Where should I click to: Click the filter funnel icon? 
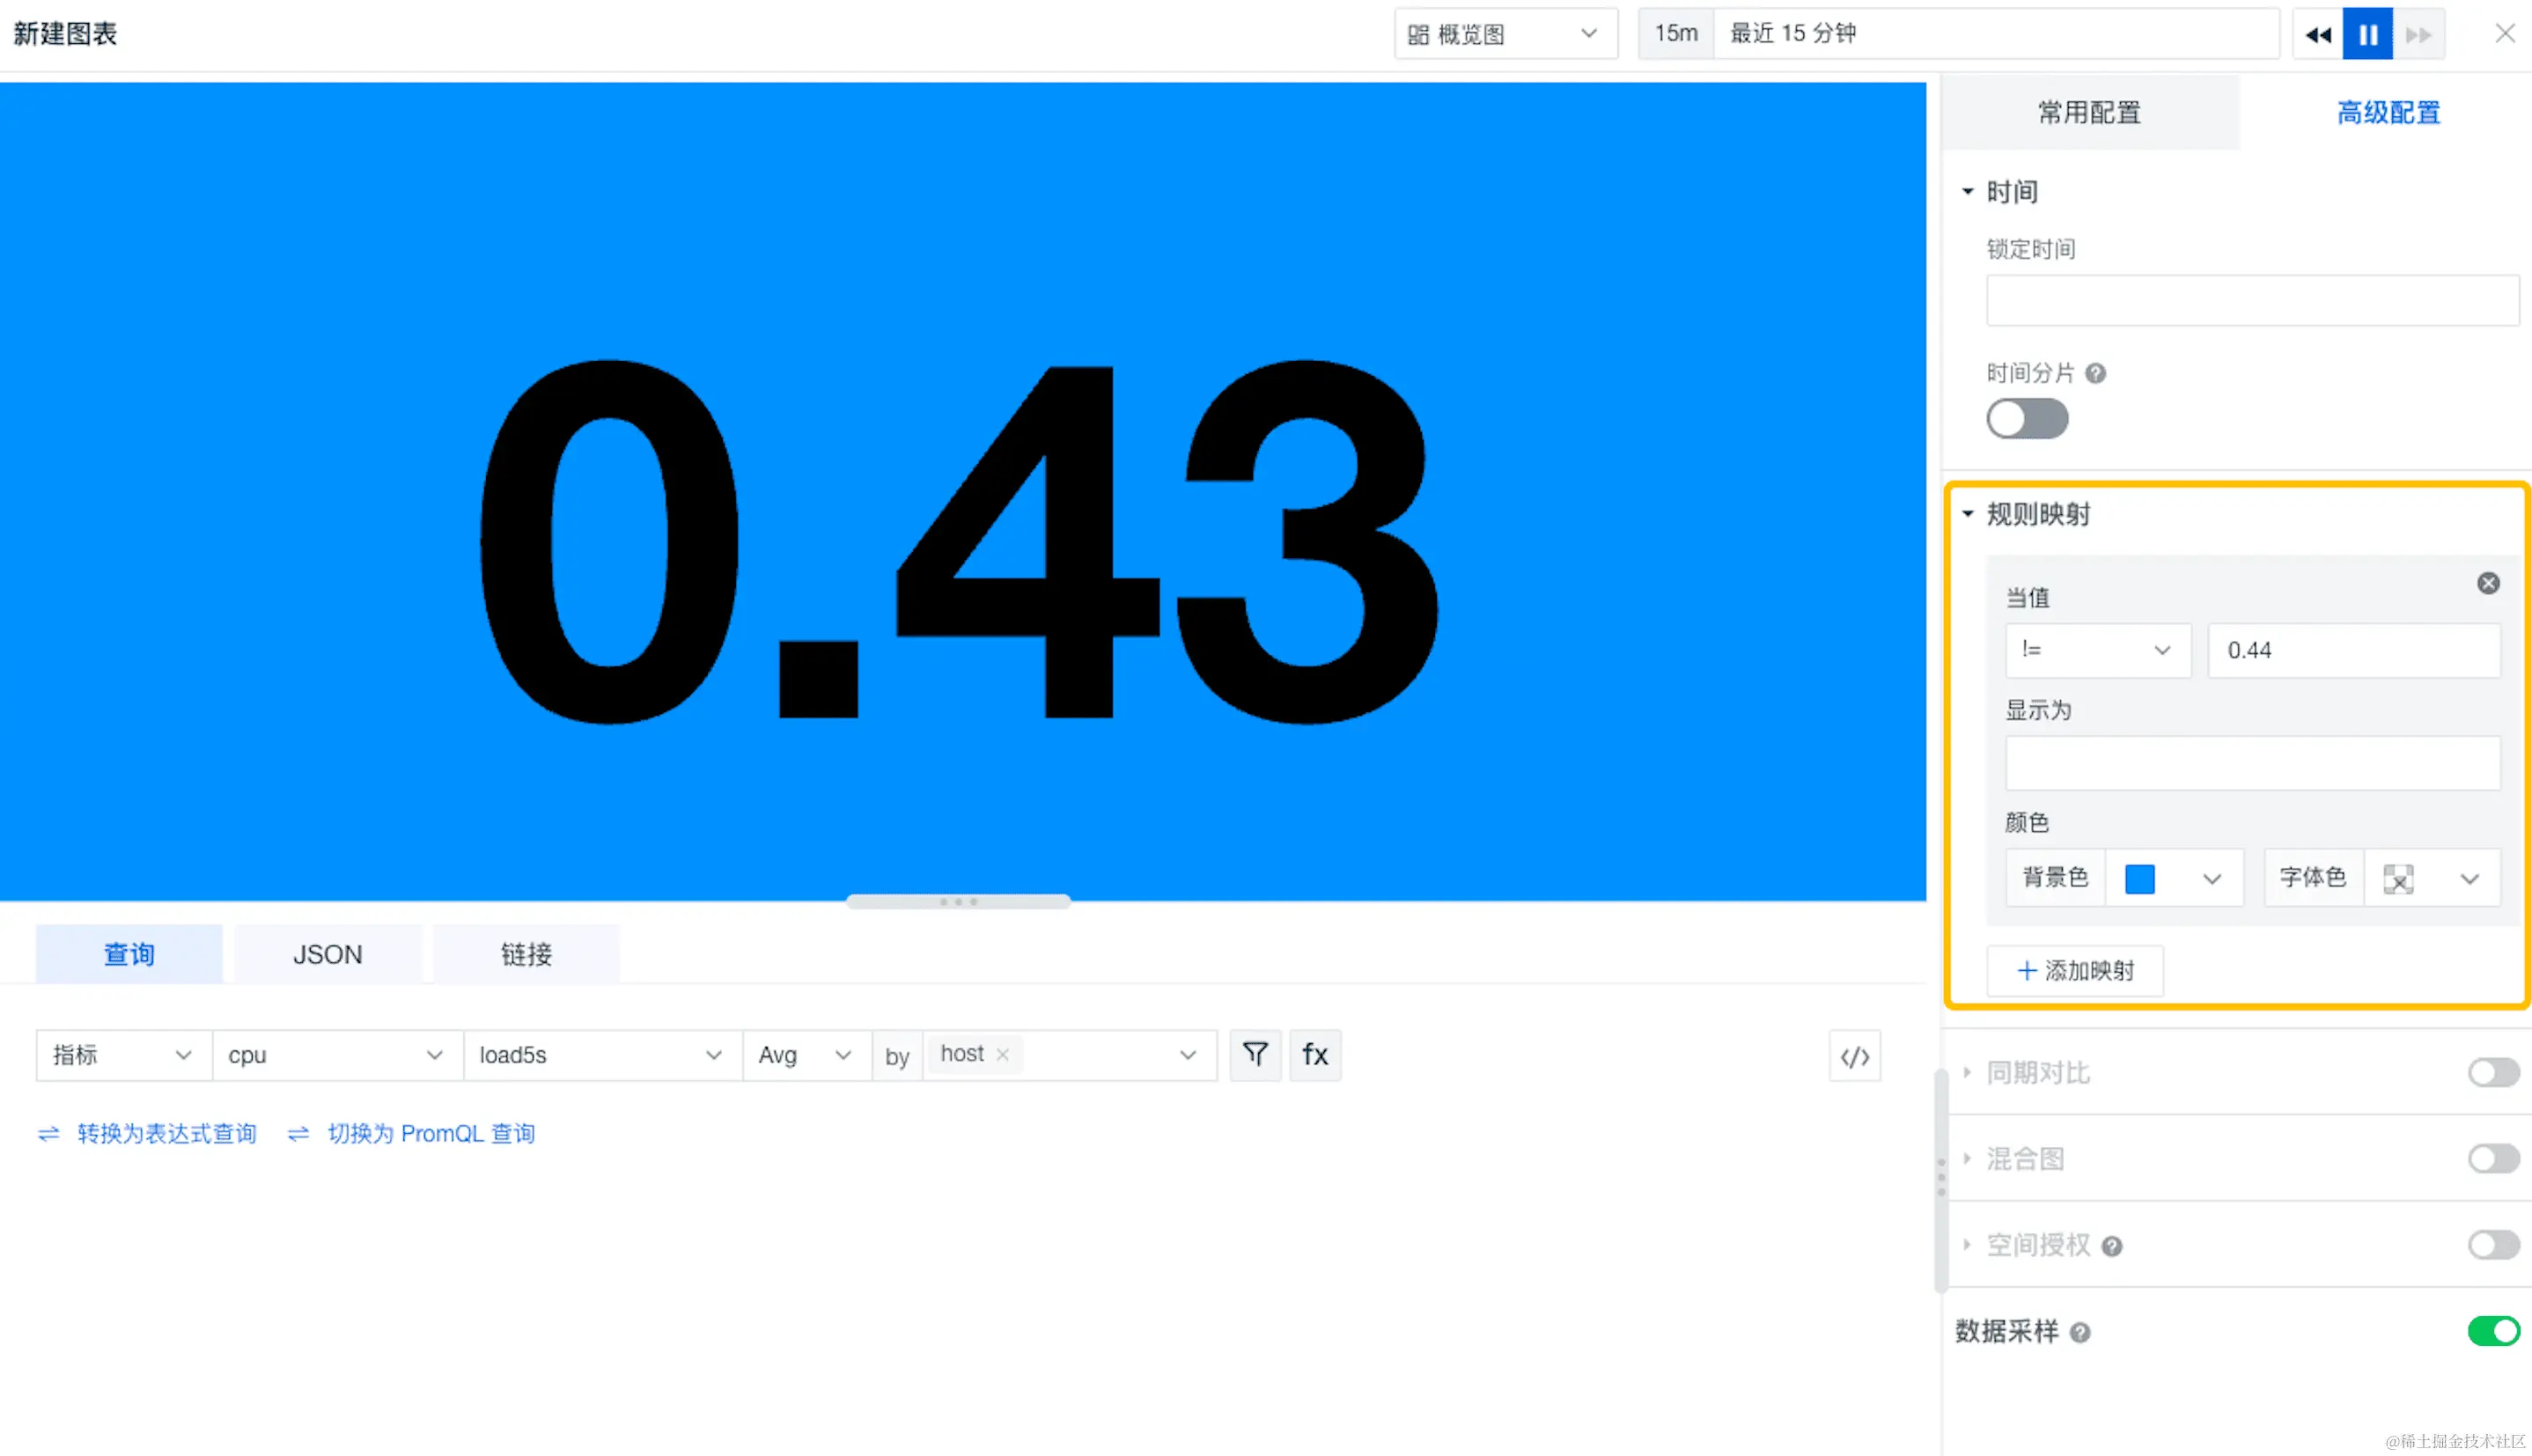click(x=1255, y=1054)
